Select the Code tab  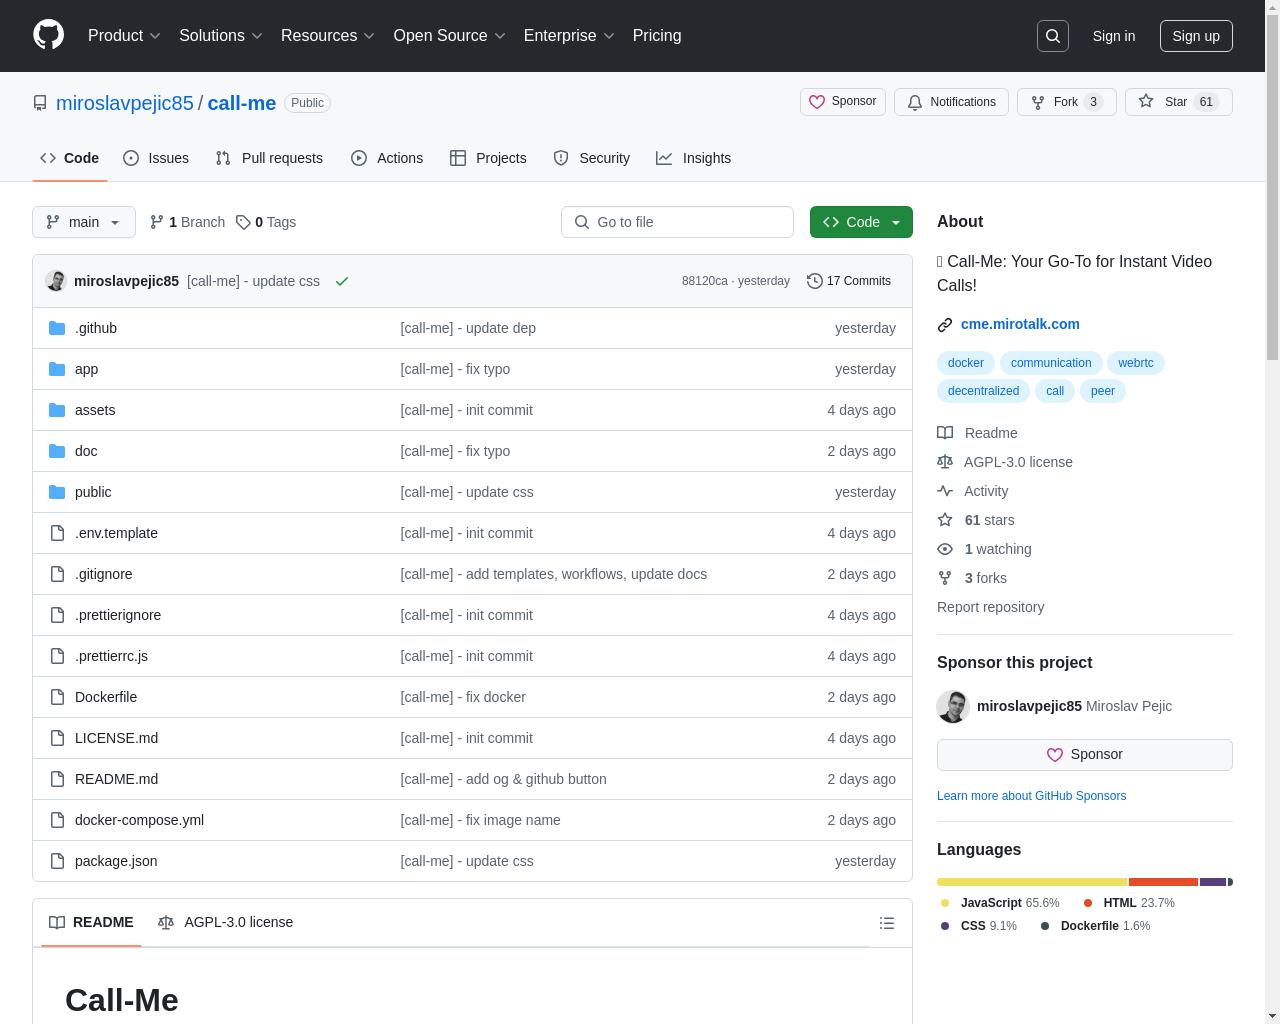(69, 158)
